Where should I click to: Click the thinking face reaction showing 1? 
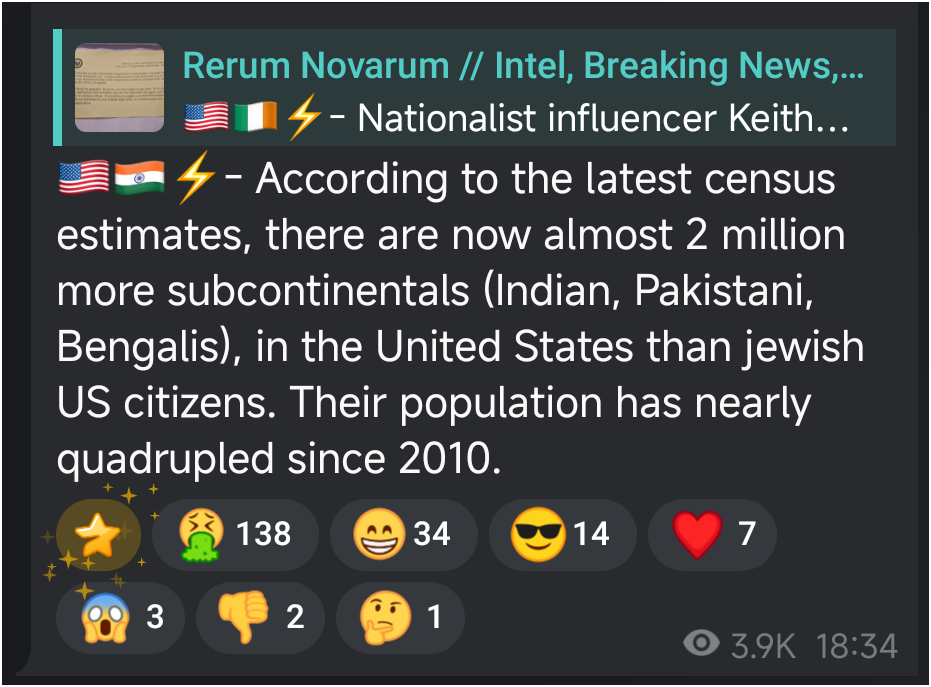pyautogui.click(x=400, y=618)
